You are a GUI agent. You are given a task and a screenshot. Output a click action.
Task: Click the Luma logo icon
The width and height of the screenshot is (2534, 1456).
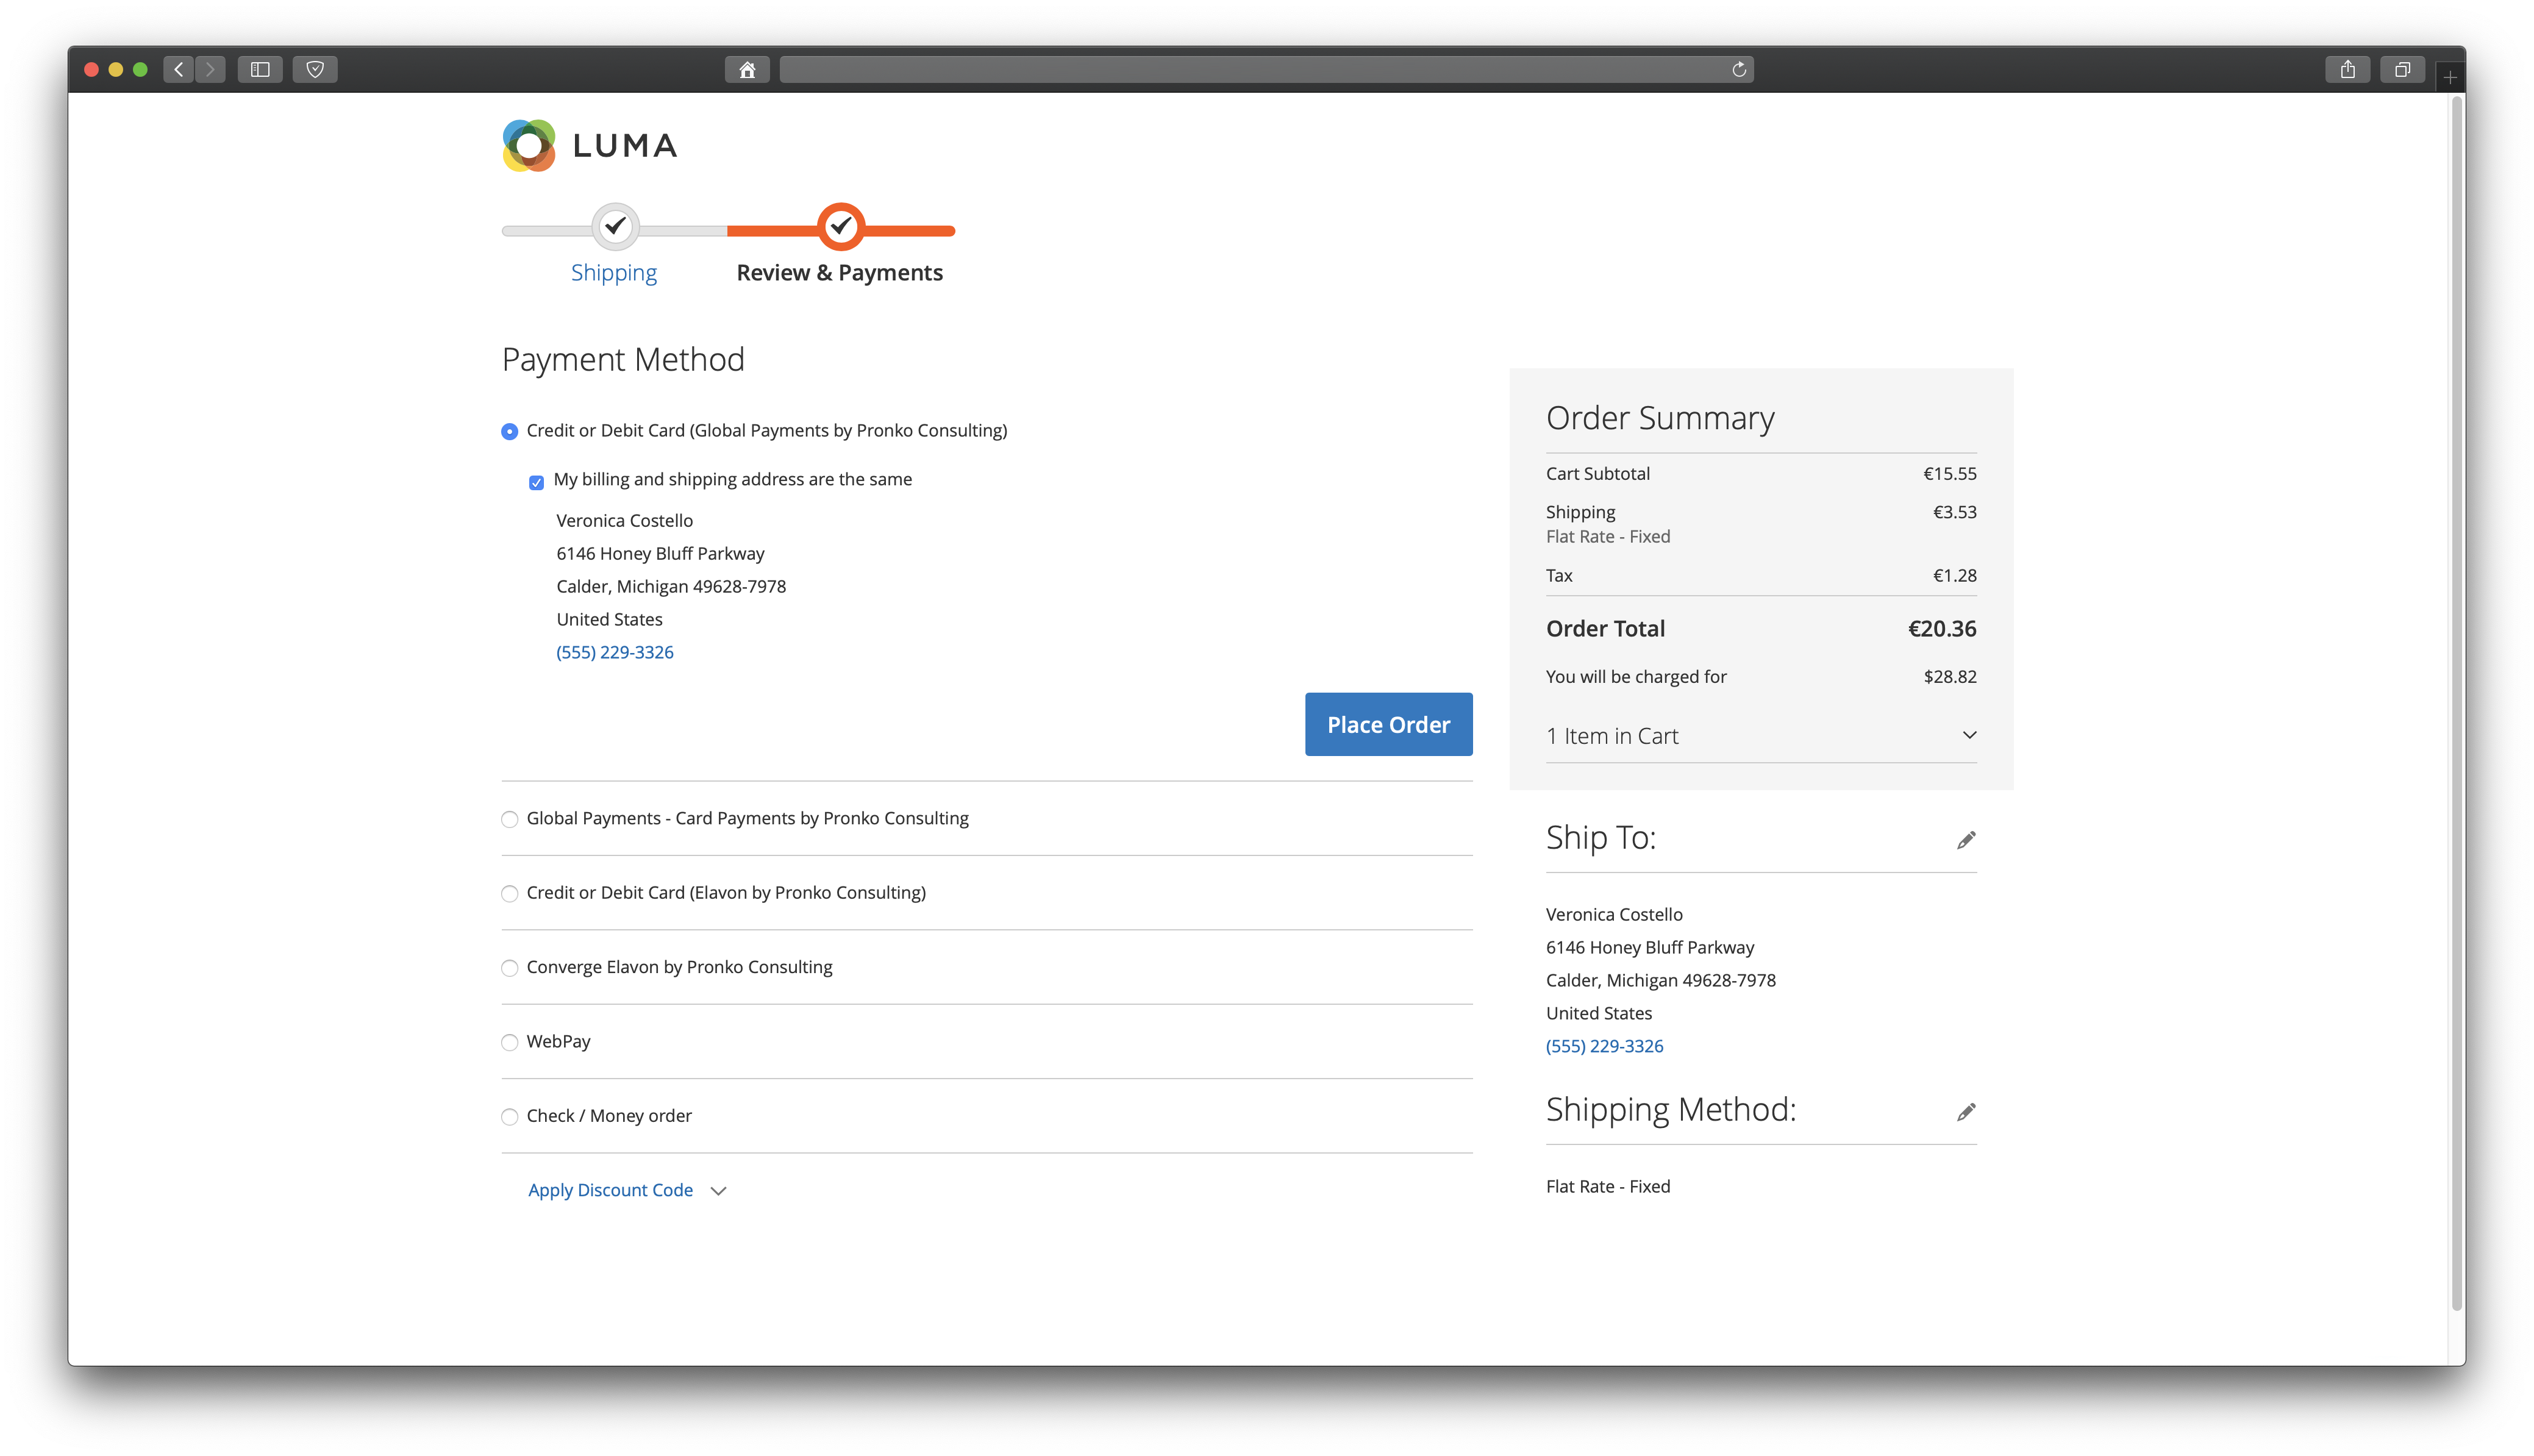click(x=529, y=146)
